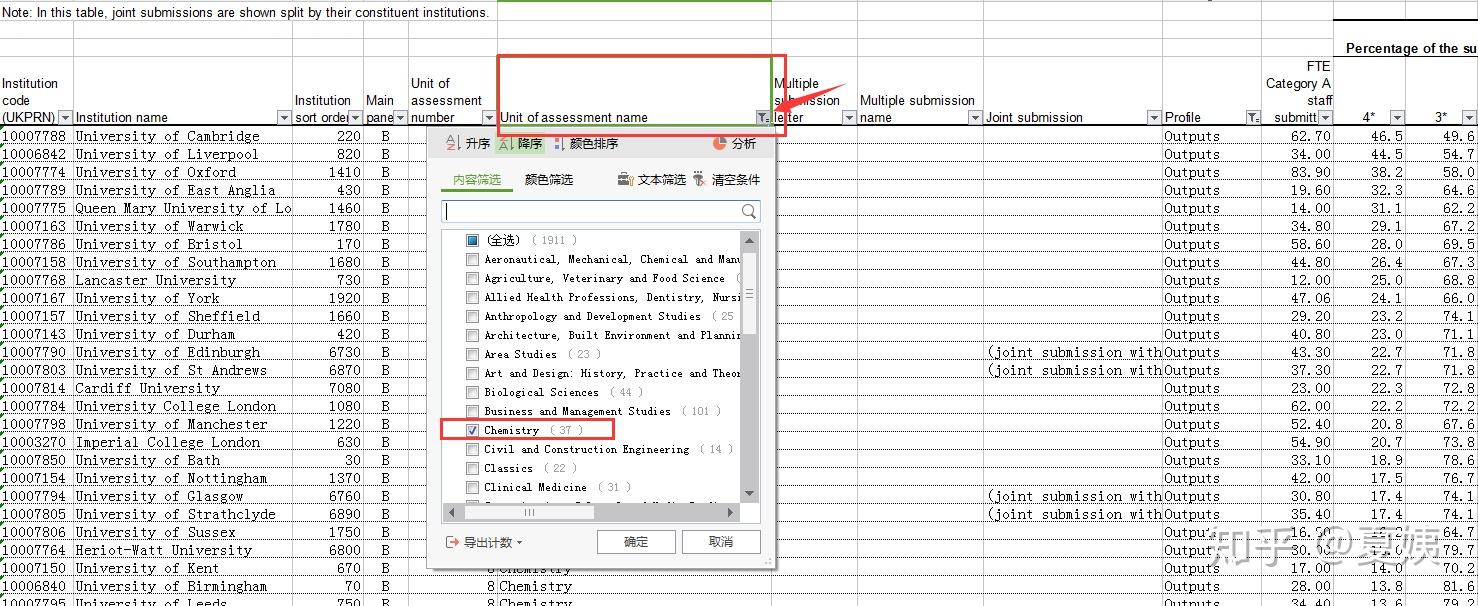Select cell University of Liverpool
This screenshot has width=1478, height=606.
point(183,154)
